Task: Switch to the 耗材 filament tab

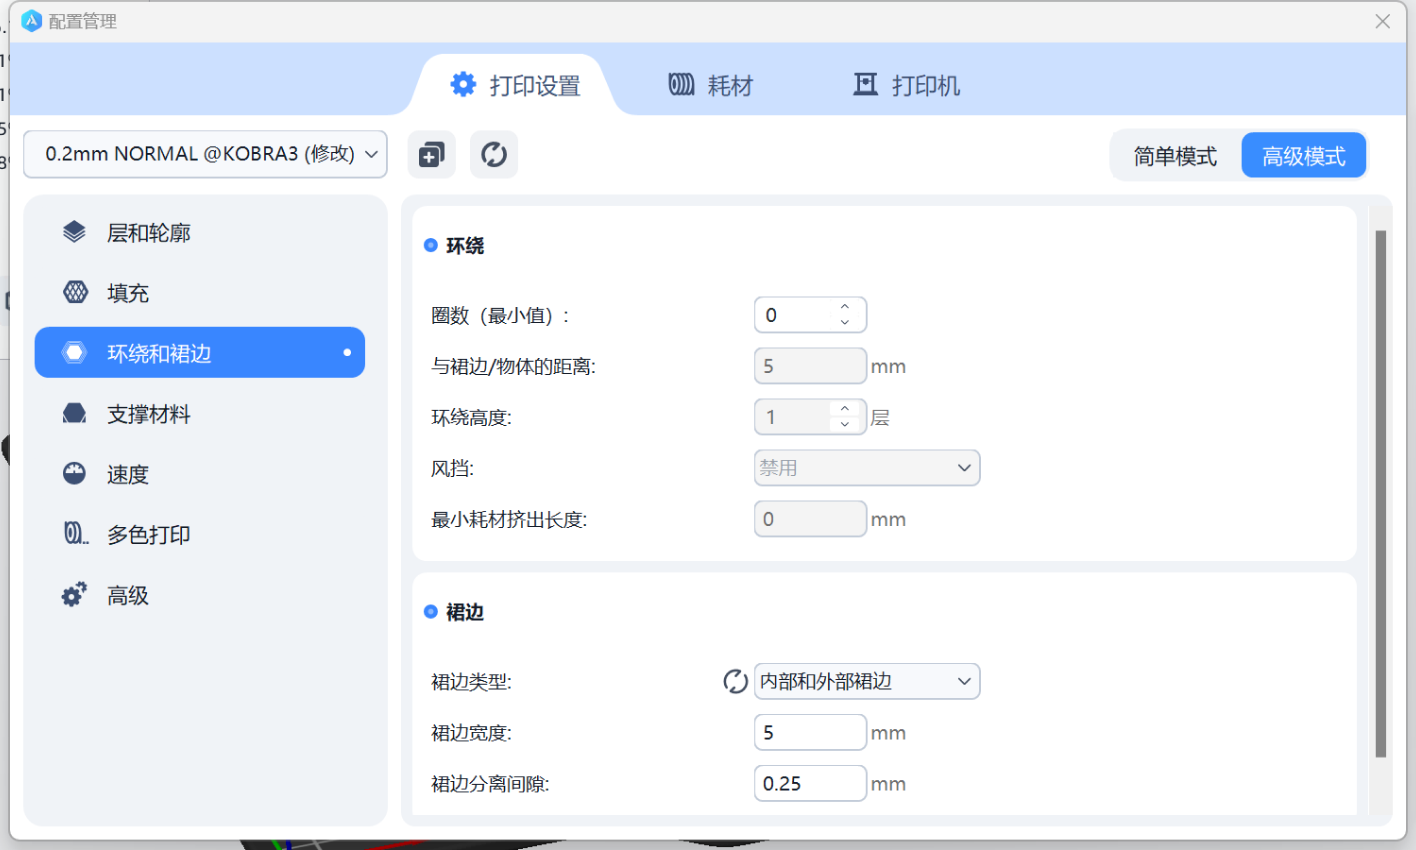Action: [x=711, y=86]
